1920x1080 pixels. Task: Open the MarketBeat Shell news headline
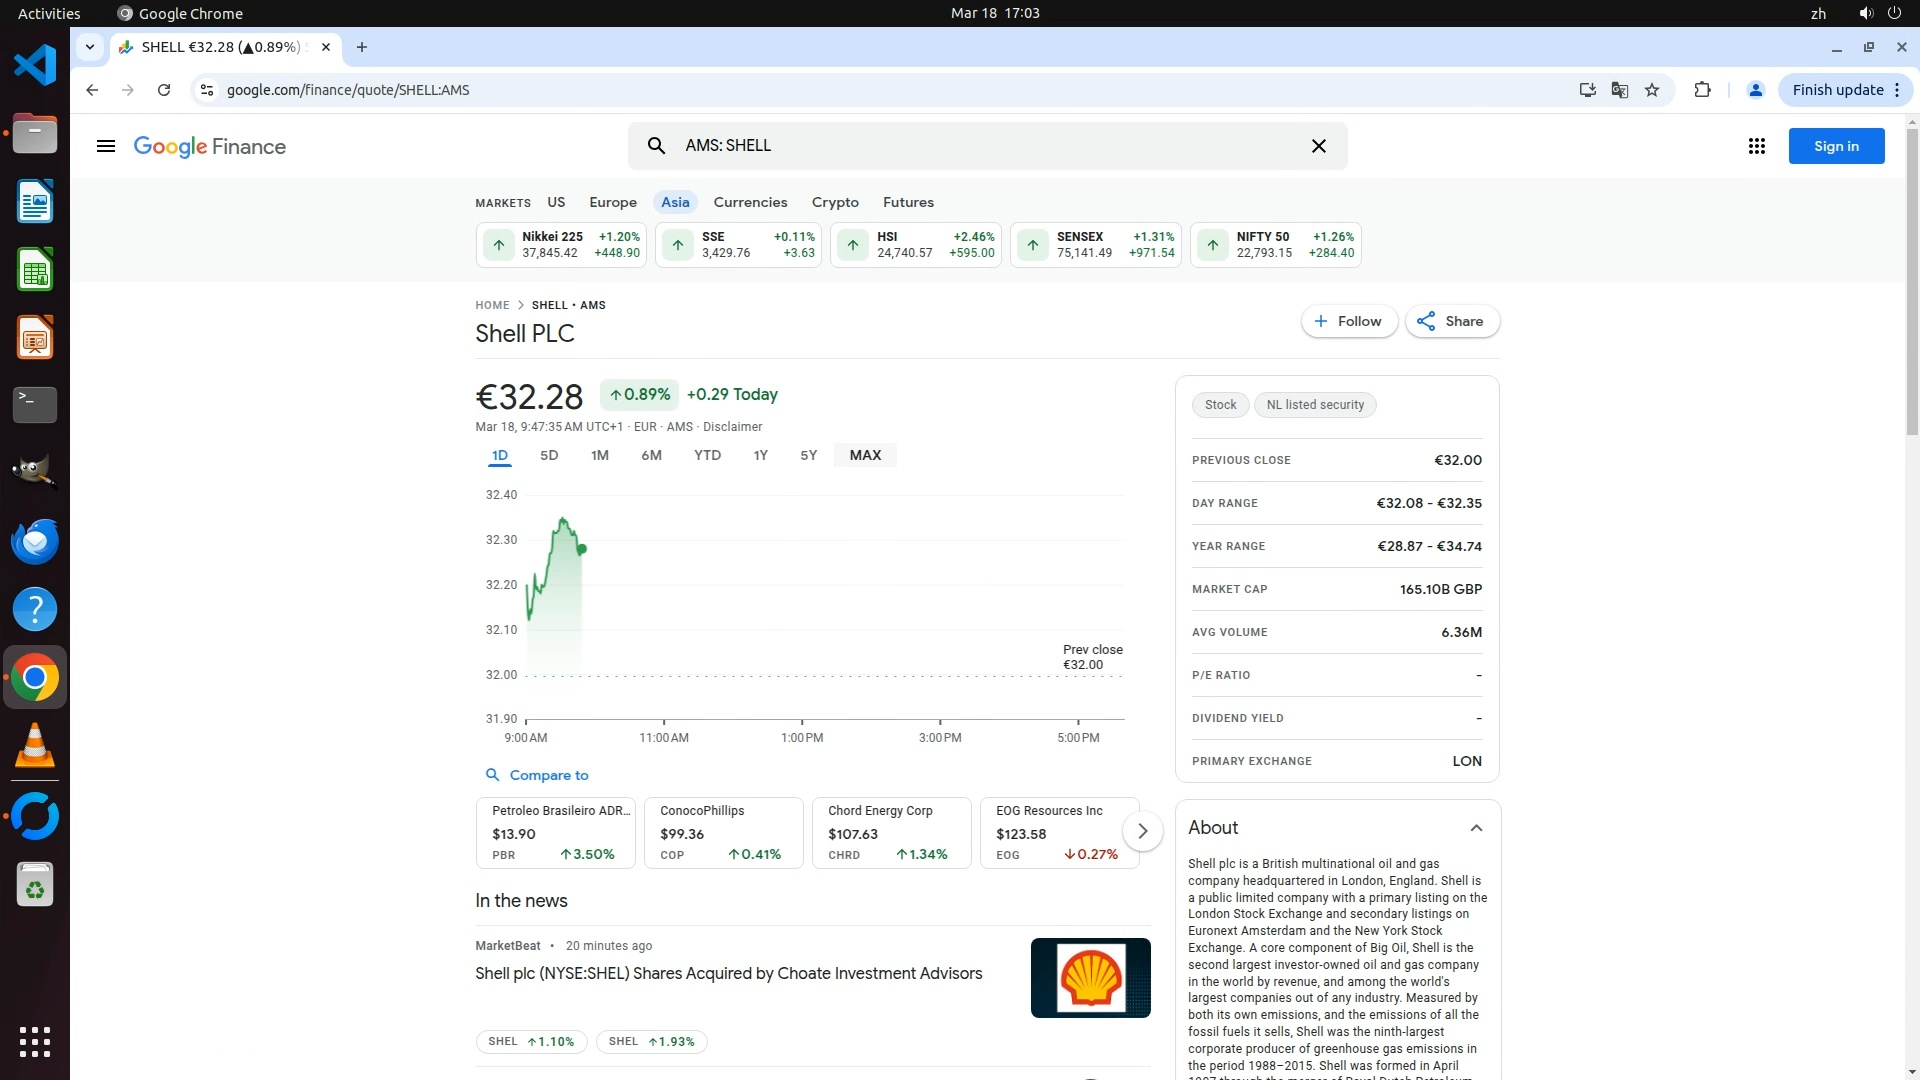click(728, 973)
